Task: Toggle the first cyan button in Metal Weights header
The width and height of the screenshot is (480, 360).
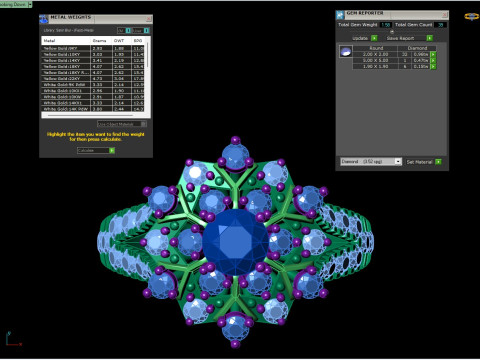Action: pos(128,30)
